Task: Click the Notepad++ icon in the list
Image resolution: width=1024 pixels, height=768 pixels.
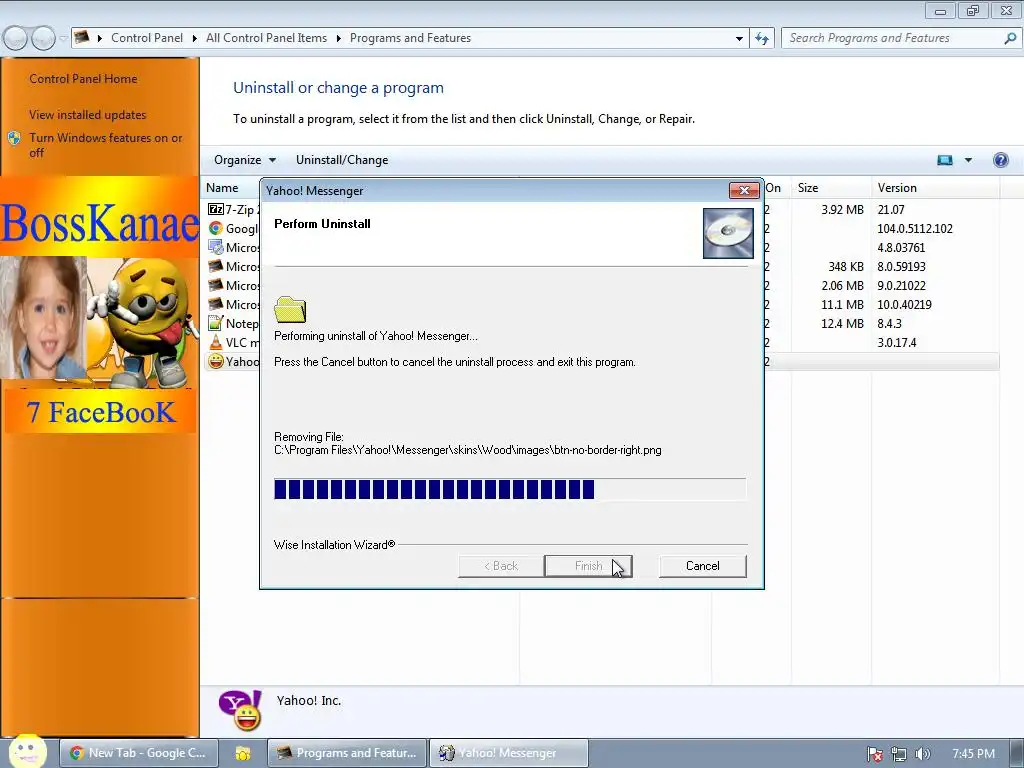Action: pyautogui.click(x=216, y=323)
